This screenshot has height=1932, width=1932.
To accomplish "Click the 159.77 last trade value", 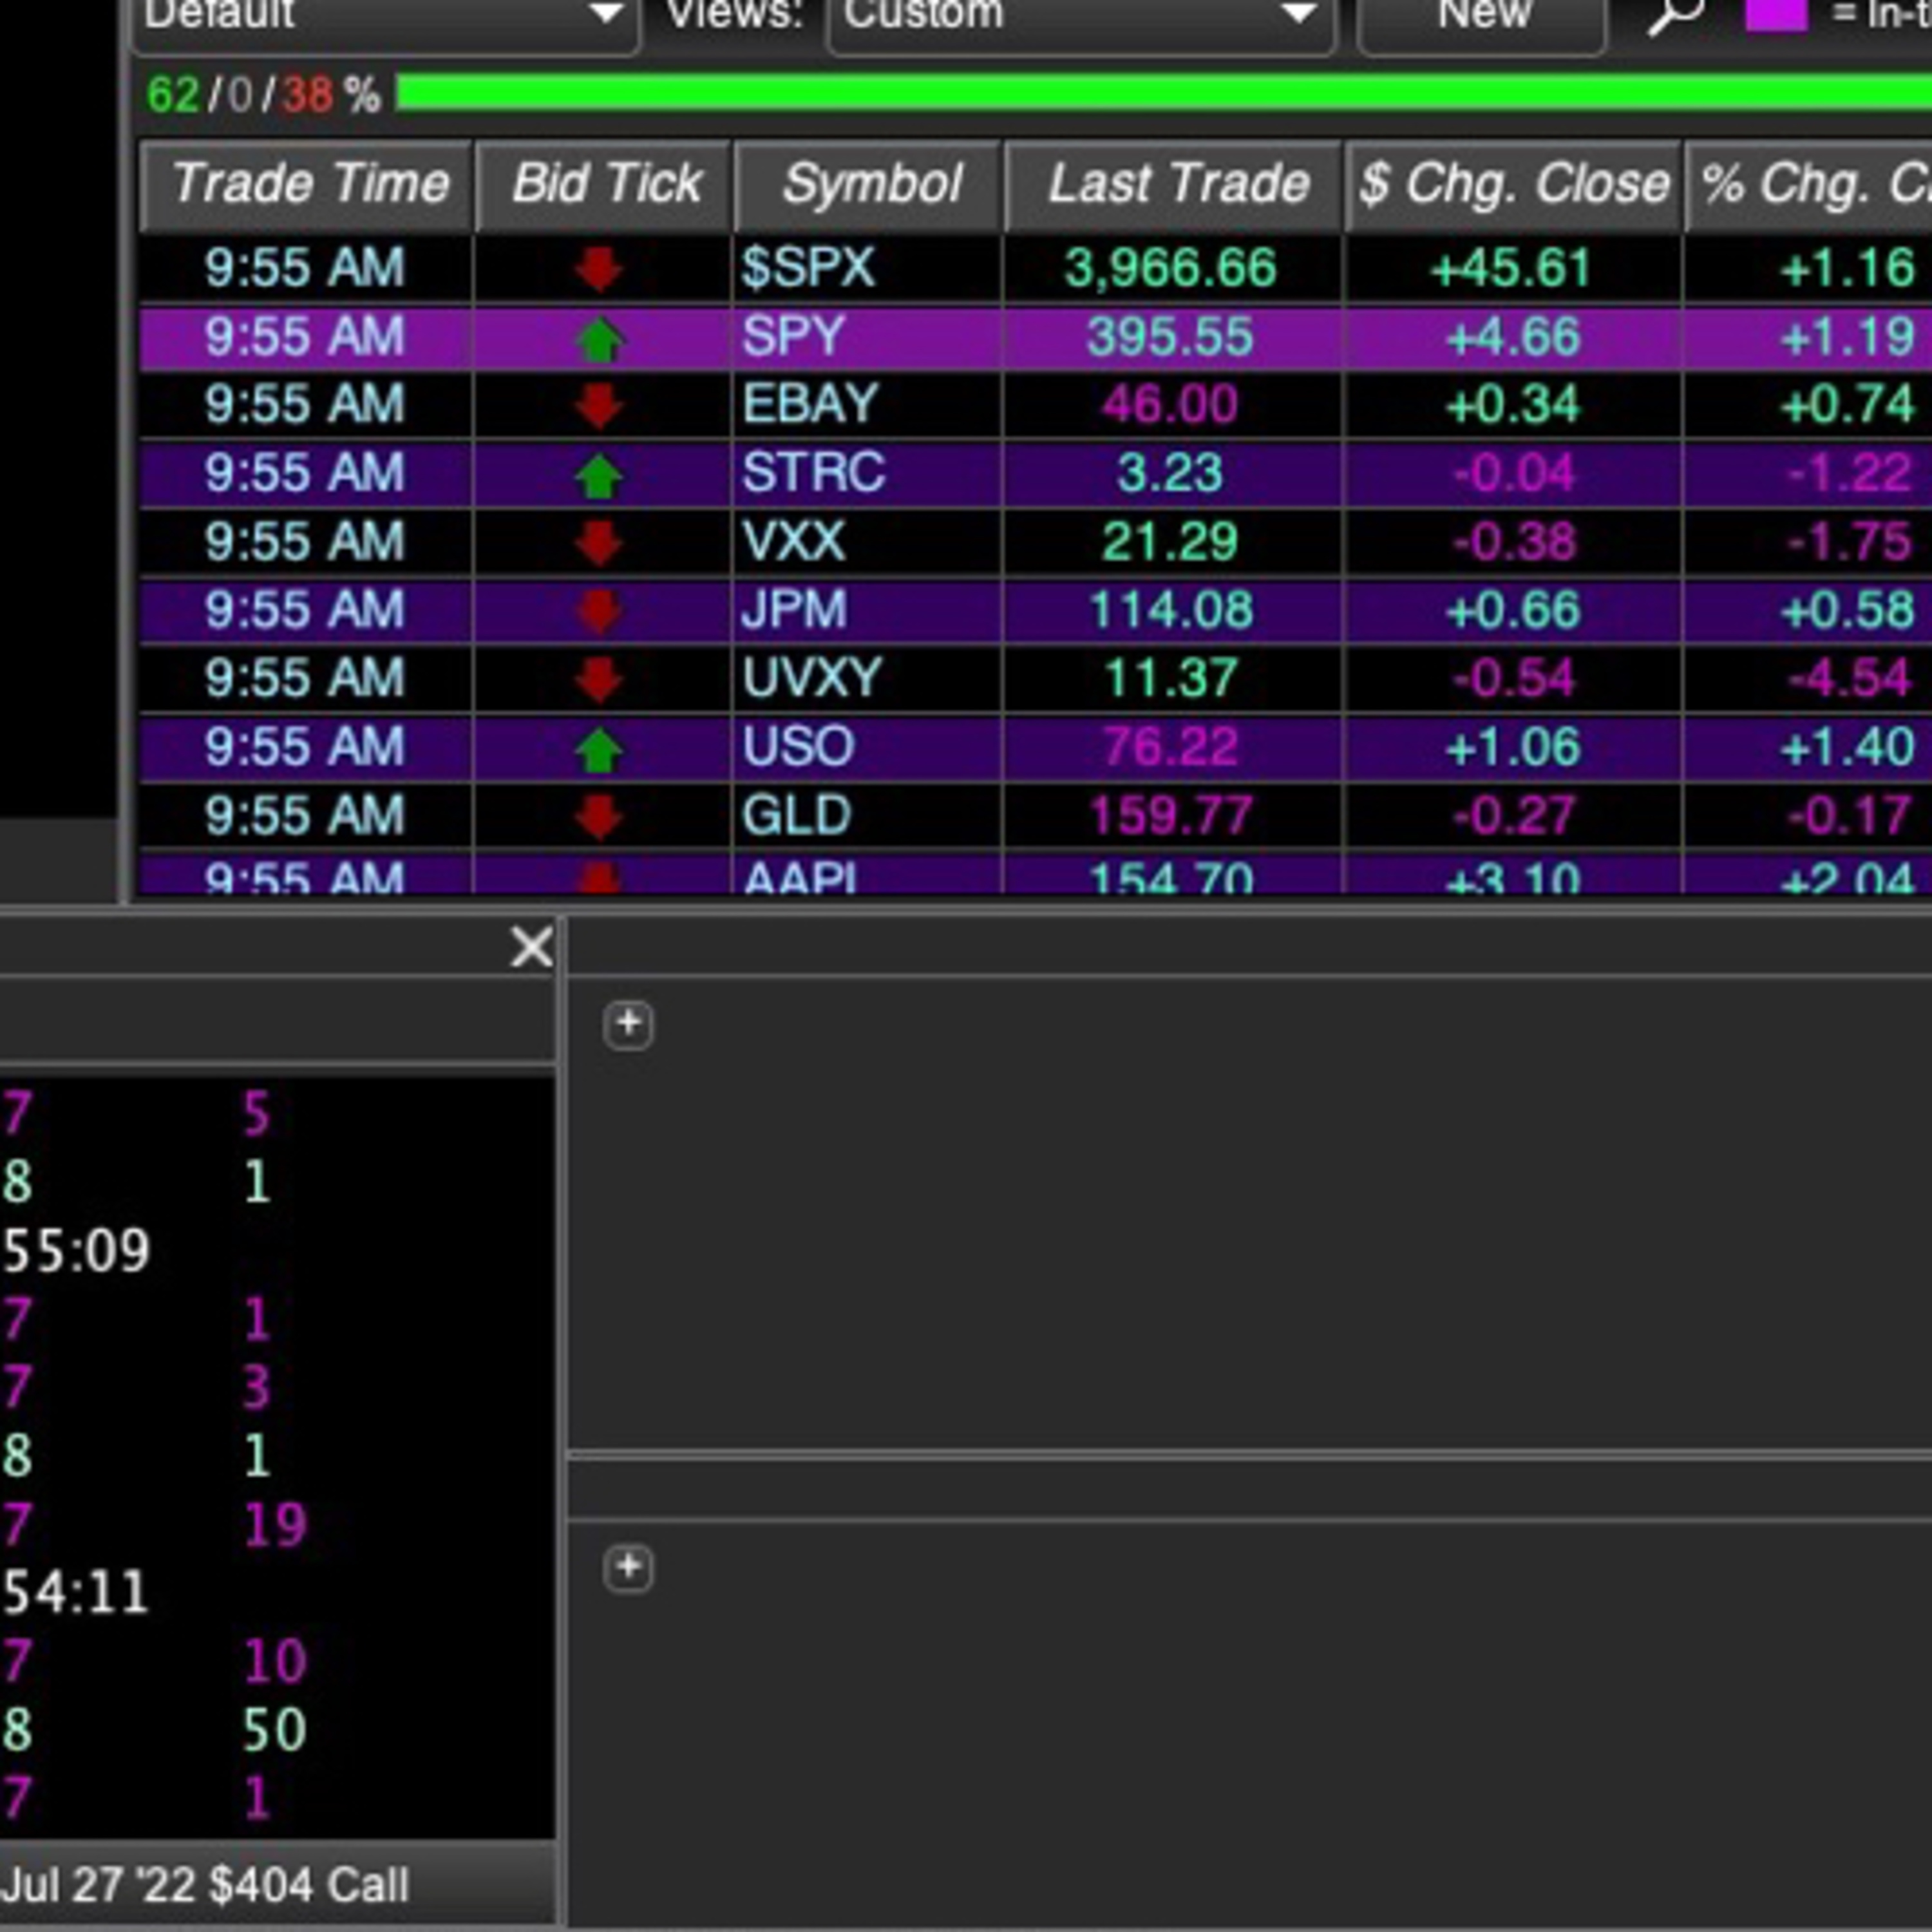I will click(x=1170, y=816).
